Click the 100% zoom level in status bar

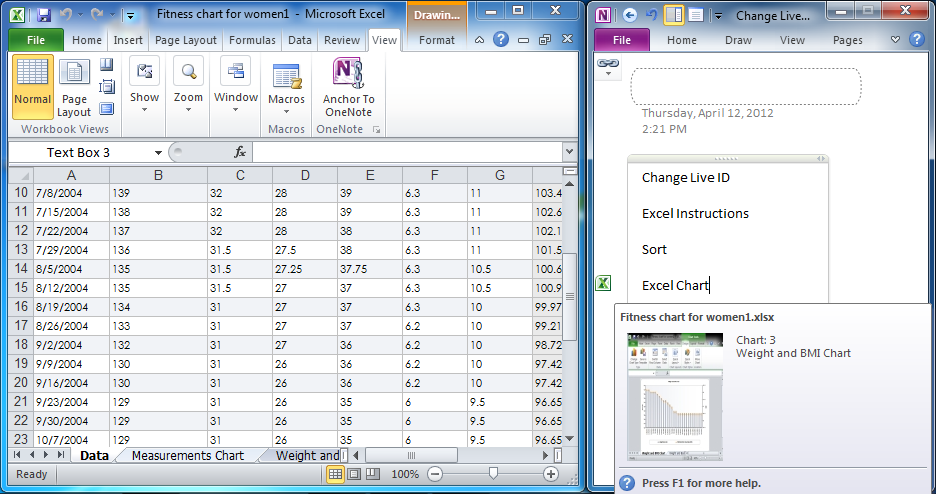click(405, 474)
